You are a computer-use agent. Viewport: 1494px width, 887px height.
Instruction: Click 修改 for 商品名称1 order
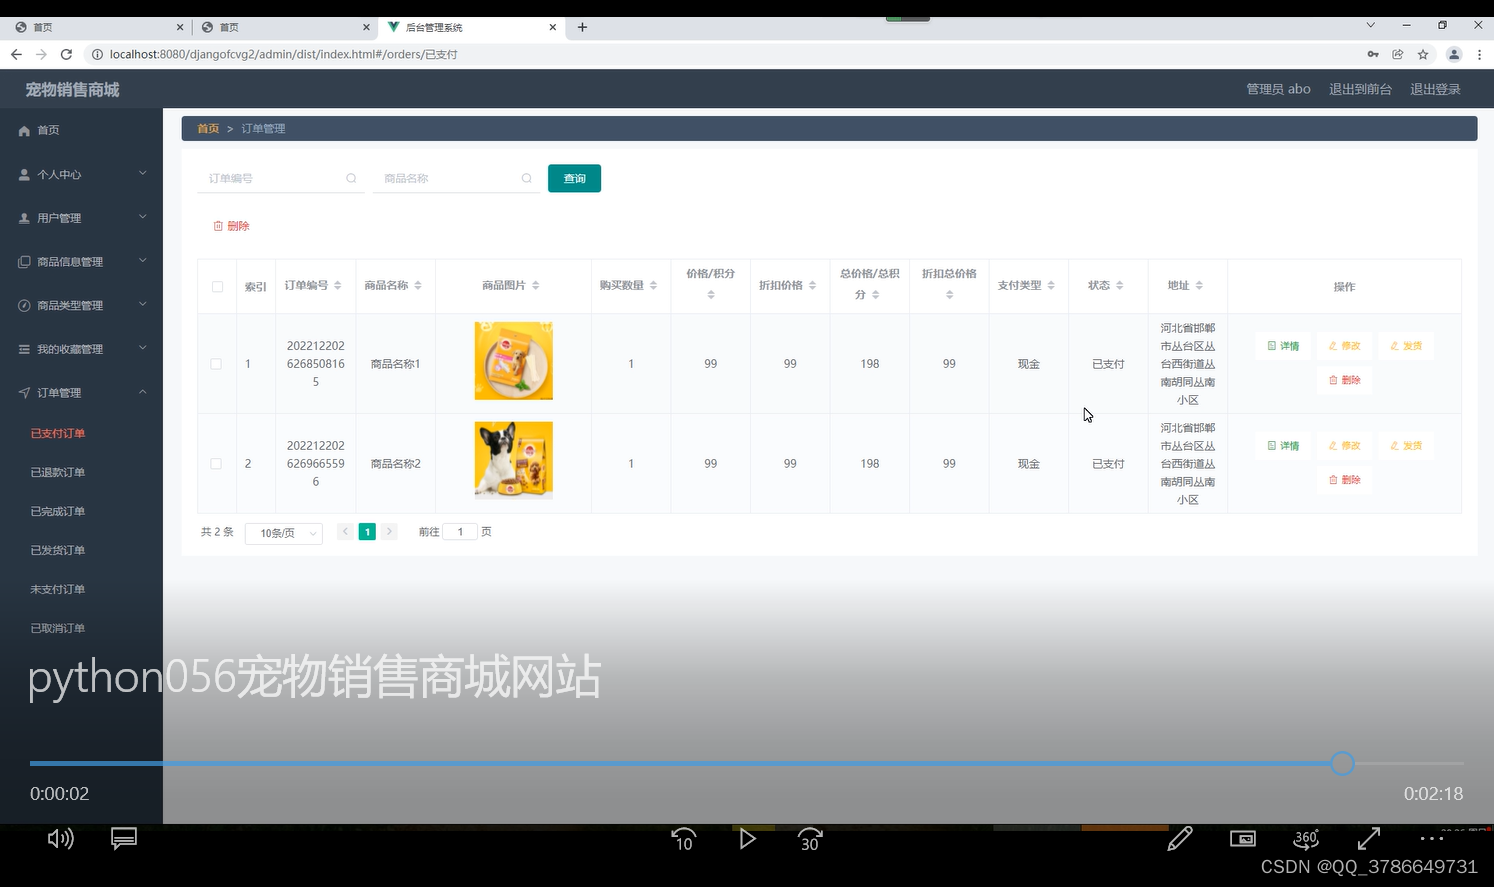pos(1344,346)
